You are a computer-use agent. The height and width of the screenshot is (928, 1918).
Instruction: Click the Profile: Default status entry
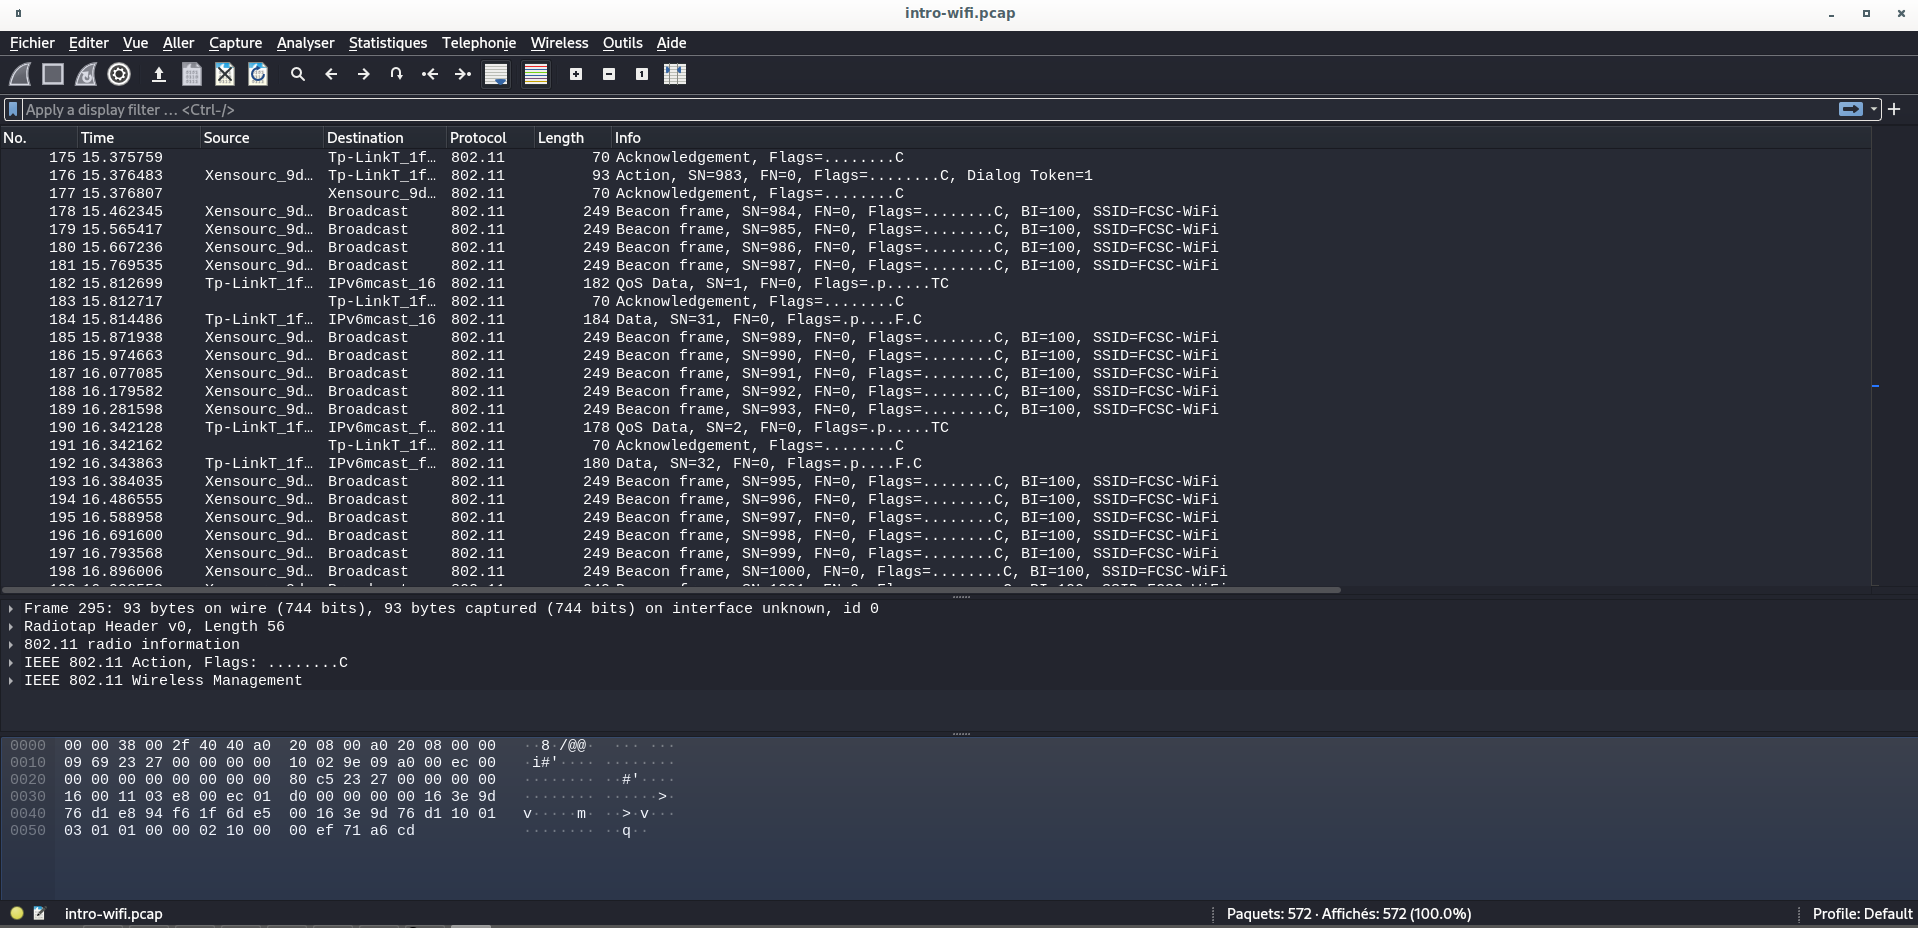click(x=1862, y=914)
